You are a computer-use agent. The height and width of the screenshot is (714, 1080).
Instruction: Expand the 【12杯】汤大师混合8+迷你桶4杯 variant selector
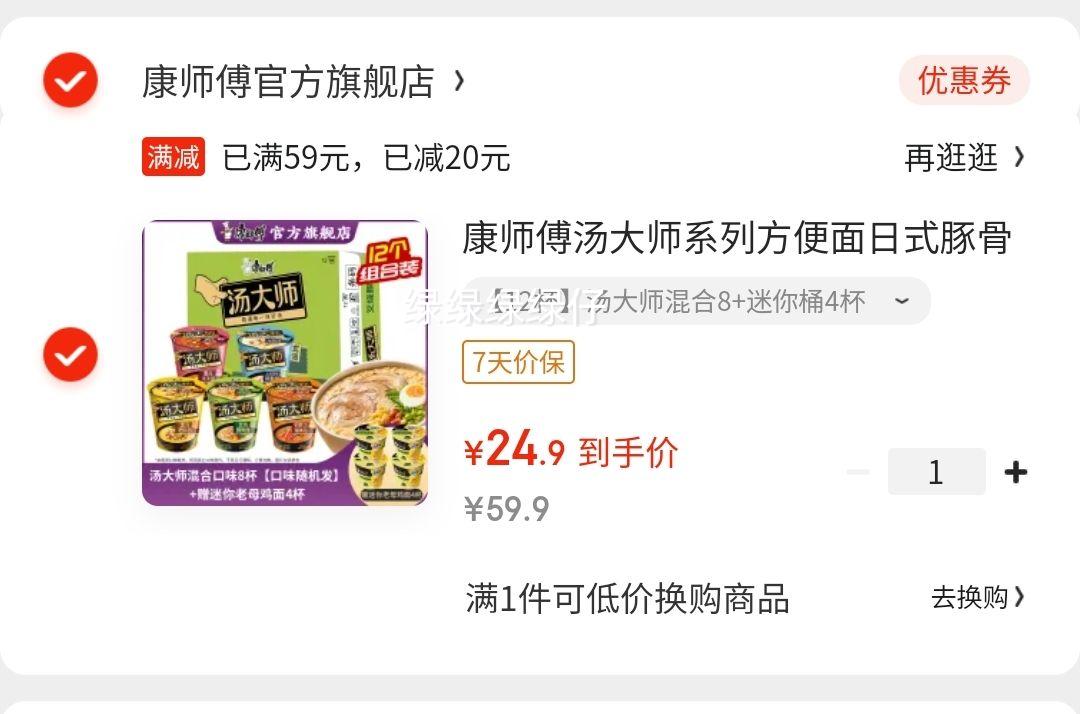pyautogui.click(x=696, y=301)
